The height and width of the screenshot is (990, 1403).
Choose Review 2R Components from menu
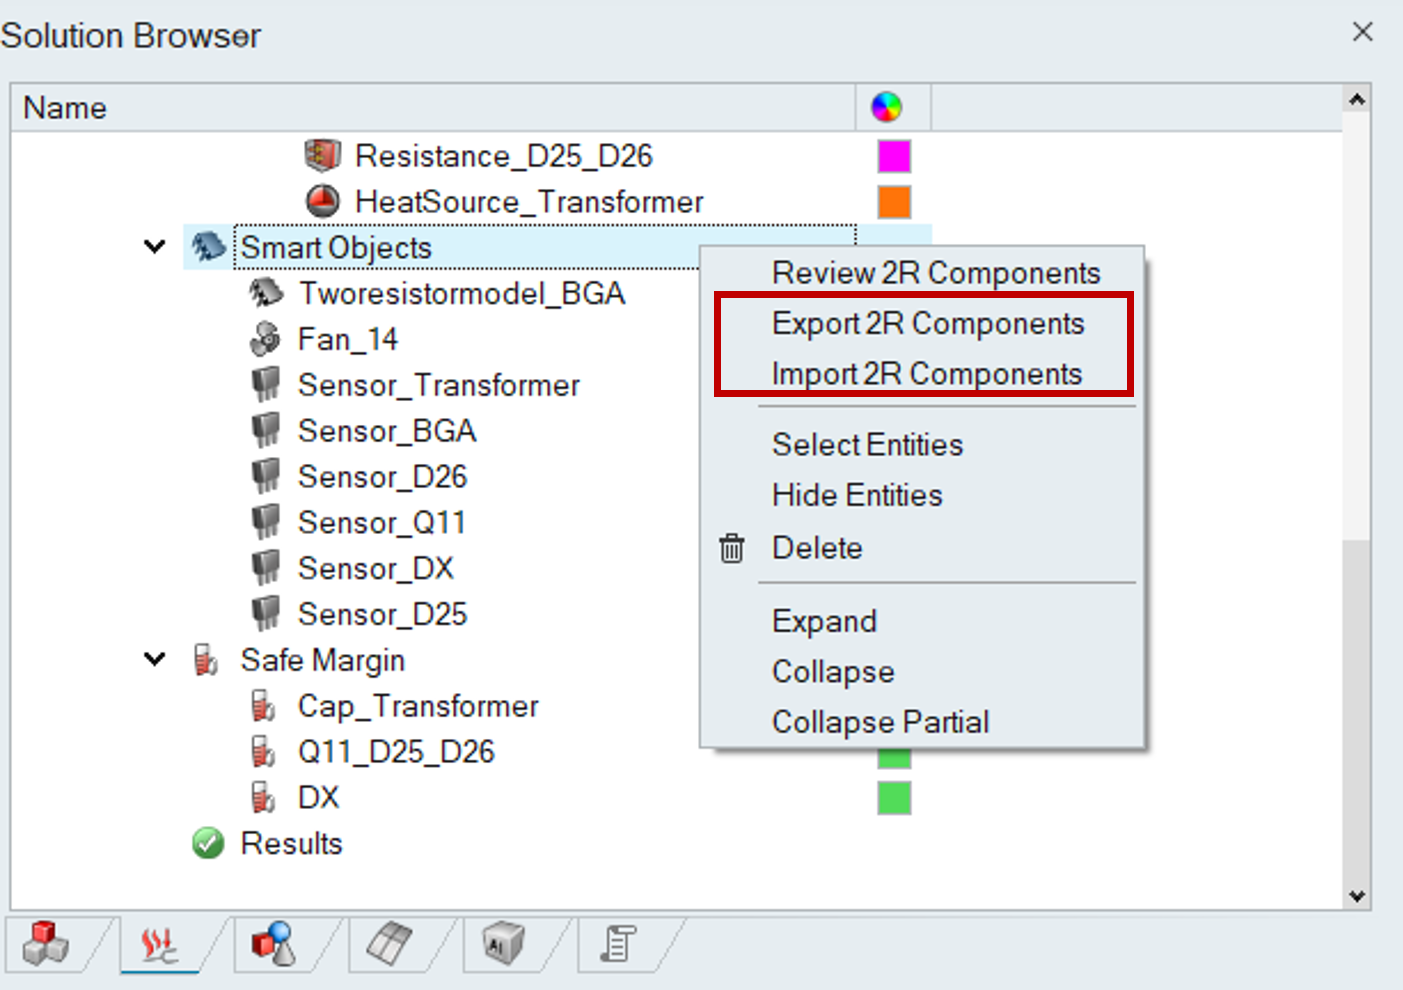coord(936,273)
